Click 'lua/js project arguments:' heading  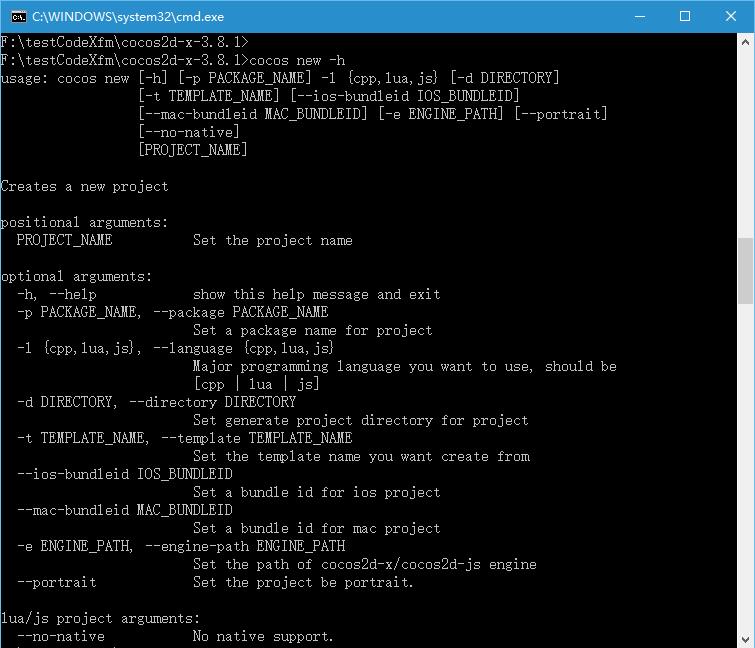click(101, 619)
